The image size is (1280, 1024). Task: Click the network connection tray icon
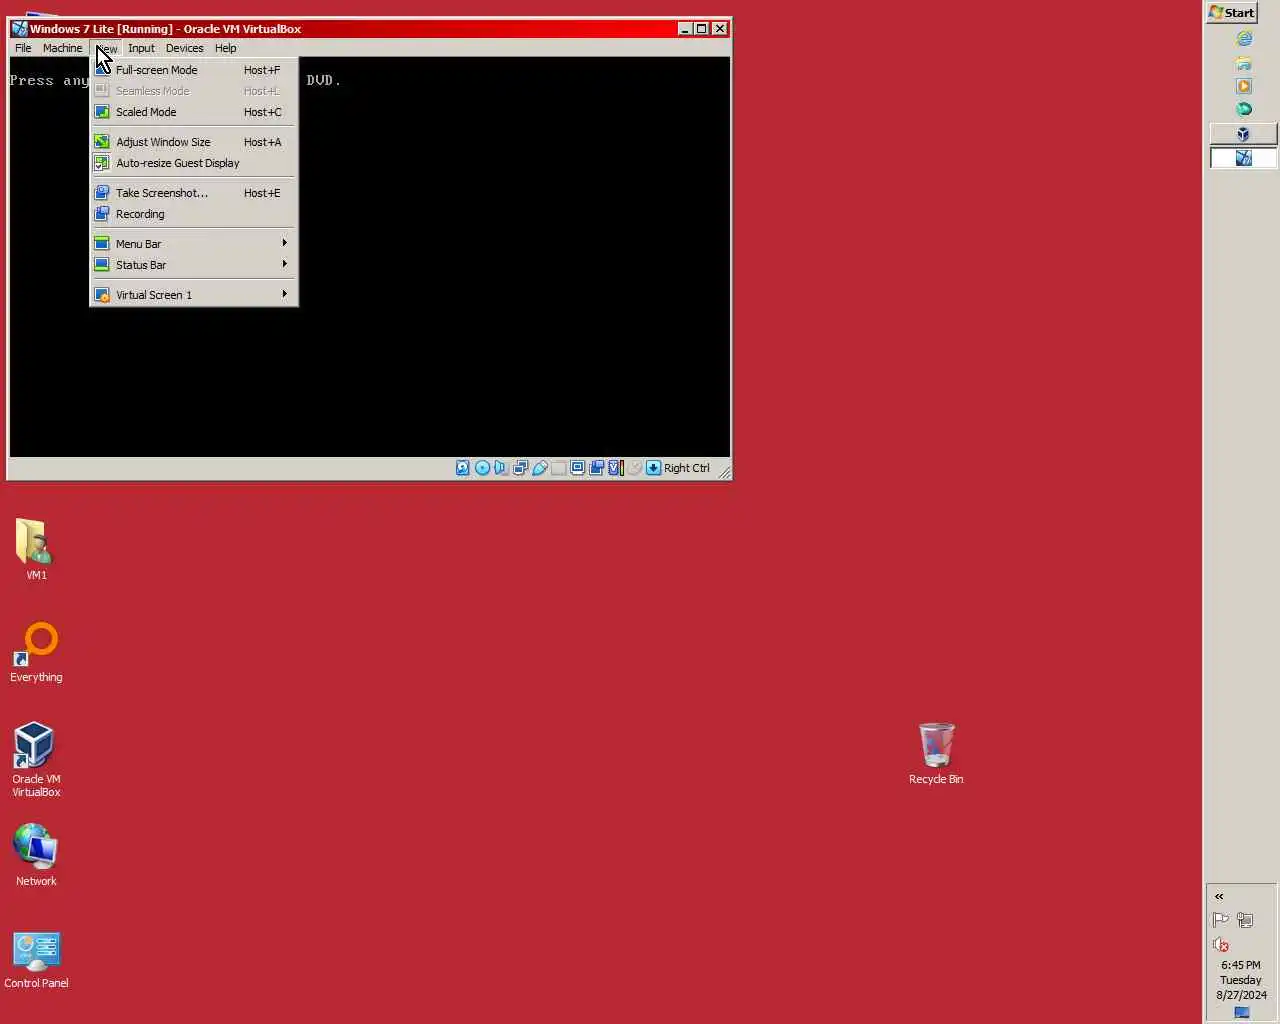(1245, 920)
